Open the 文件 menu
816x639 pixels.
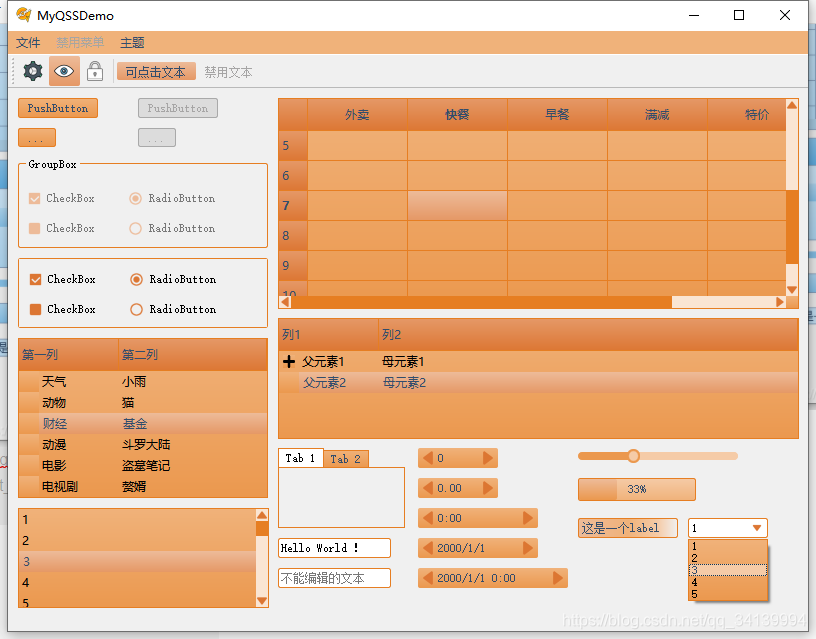tap(28, 43)
